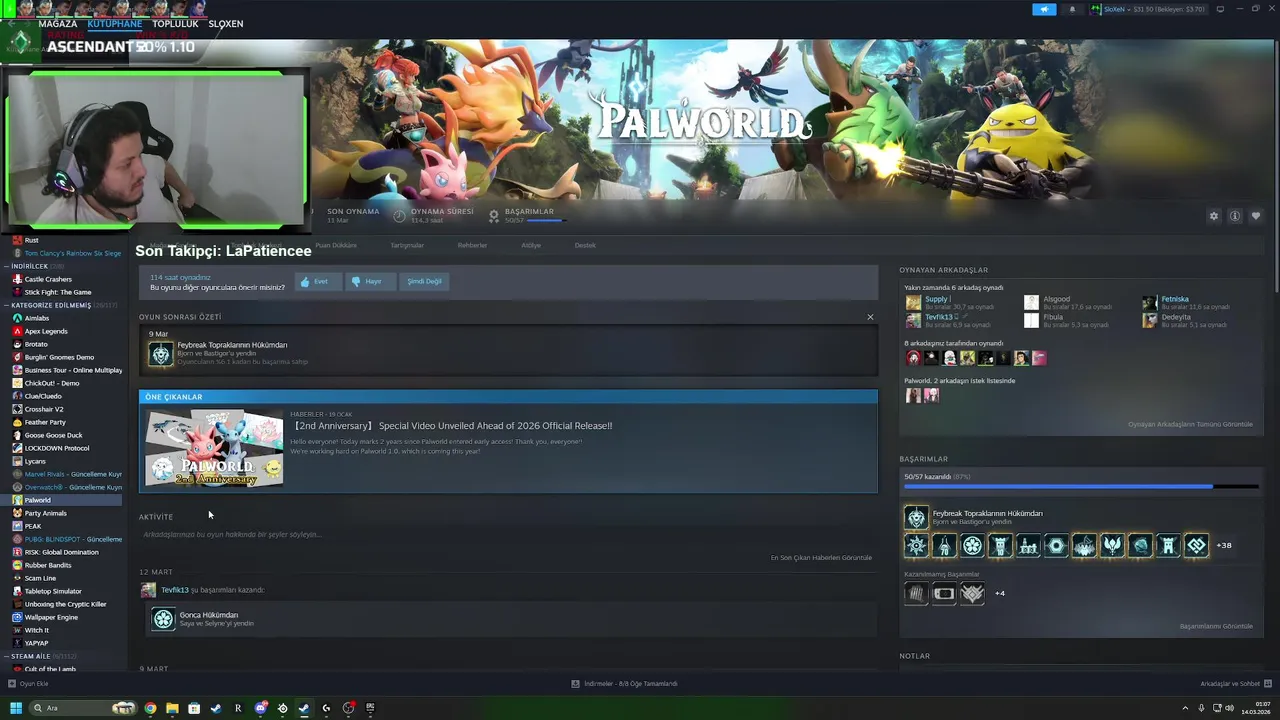The image size is (1280, 720).
Task: Open the Tartışmalar tab
Action: coord(407,245)
